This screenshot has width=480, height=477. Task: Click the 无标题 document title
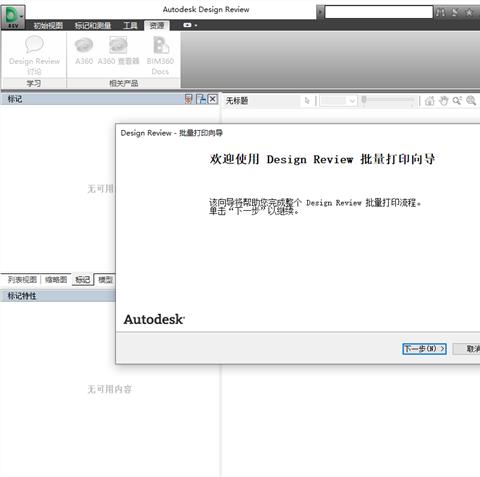[237, 100]
